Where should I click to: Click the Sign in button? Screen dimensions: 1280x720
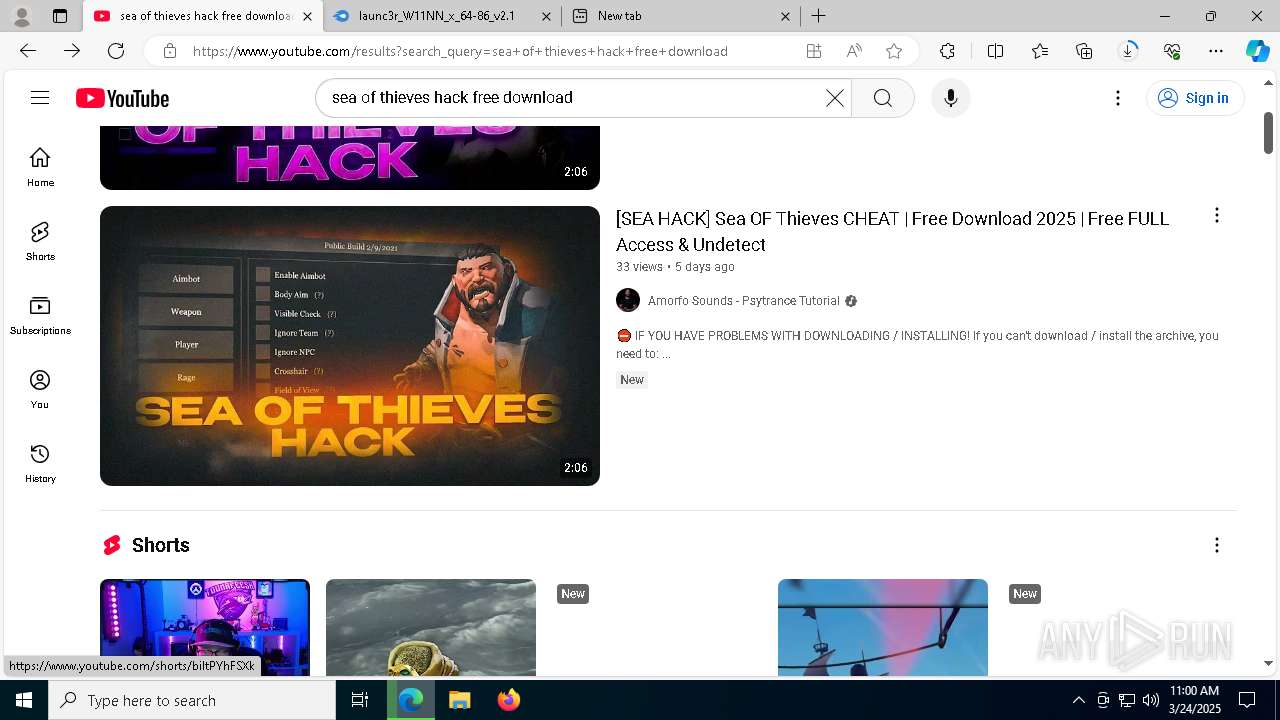click(x=1194, y=97)
